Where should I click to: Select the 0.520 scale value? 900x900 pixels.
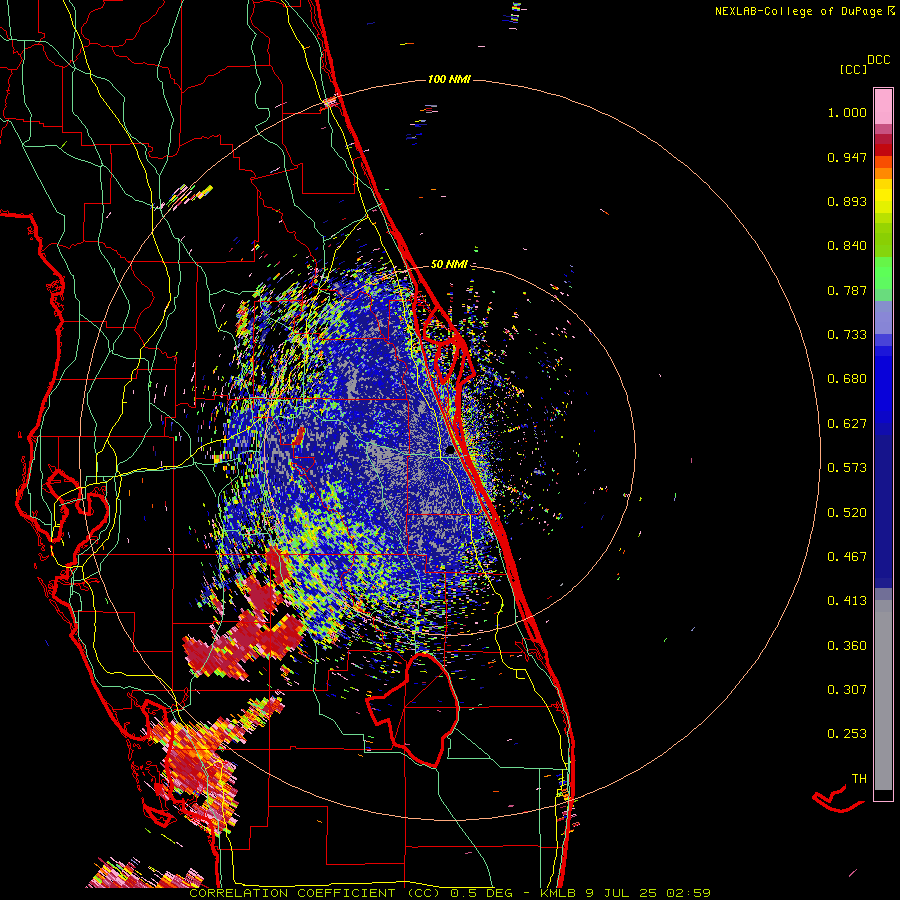tap(847, 513)
